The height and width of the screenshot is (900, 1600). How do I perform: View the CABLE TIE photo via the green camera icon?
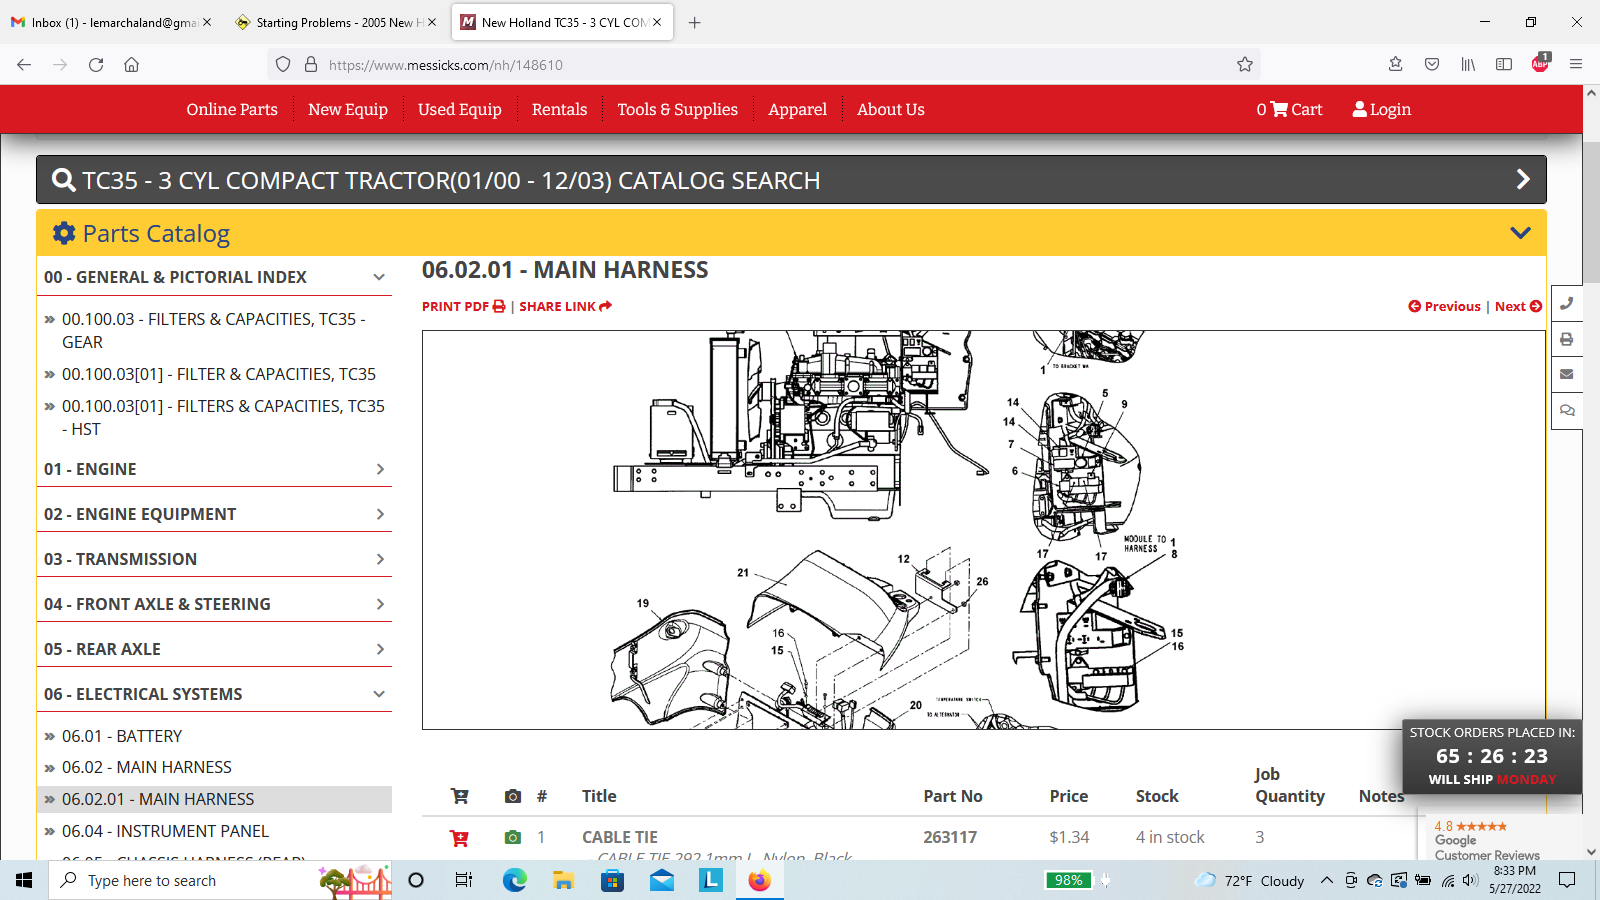[513, 837]
